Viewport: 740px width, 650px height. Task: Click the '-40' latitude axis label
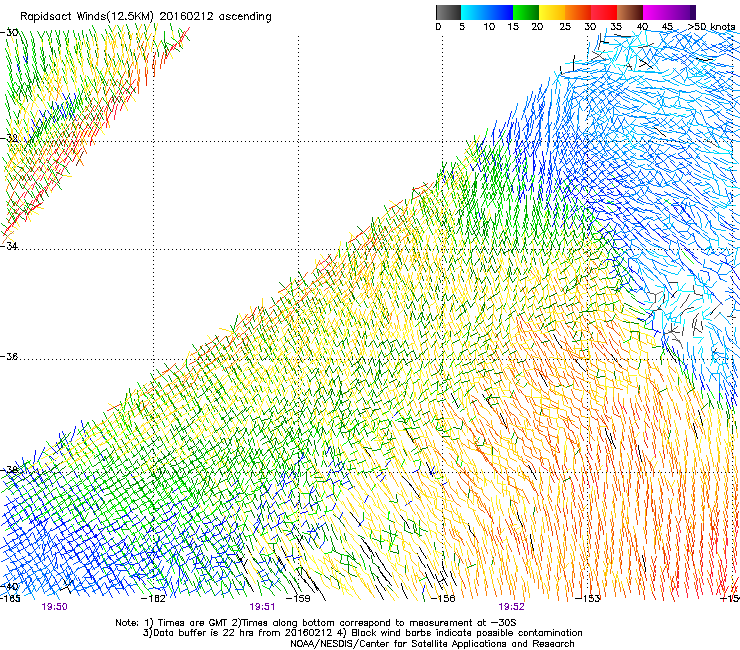tap(9, 586)
